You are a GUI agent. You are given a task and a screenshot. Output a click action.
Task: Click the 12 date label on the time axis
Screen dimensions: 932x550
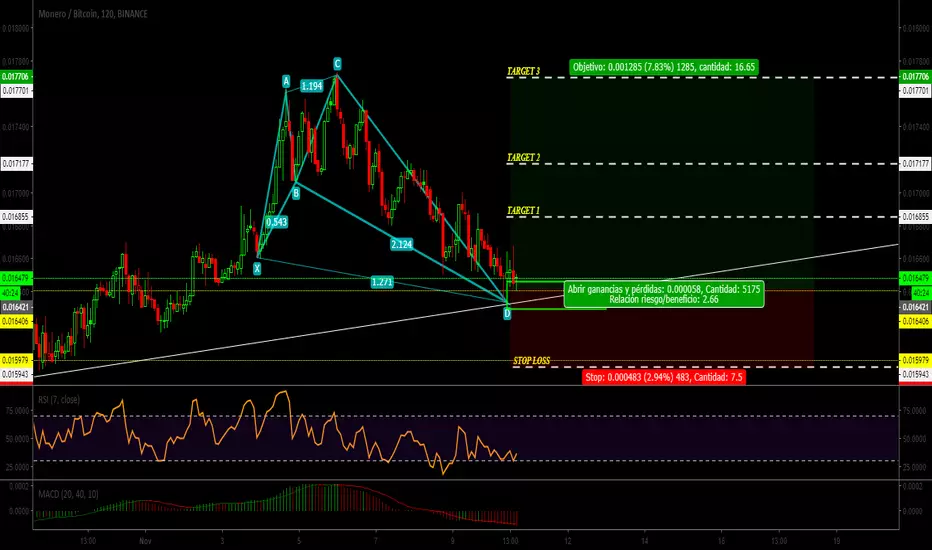[568, 541]
